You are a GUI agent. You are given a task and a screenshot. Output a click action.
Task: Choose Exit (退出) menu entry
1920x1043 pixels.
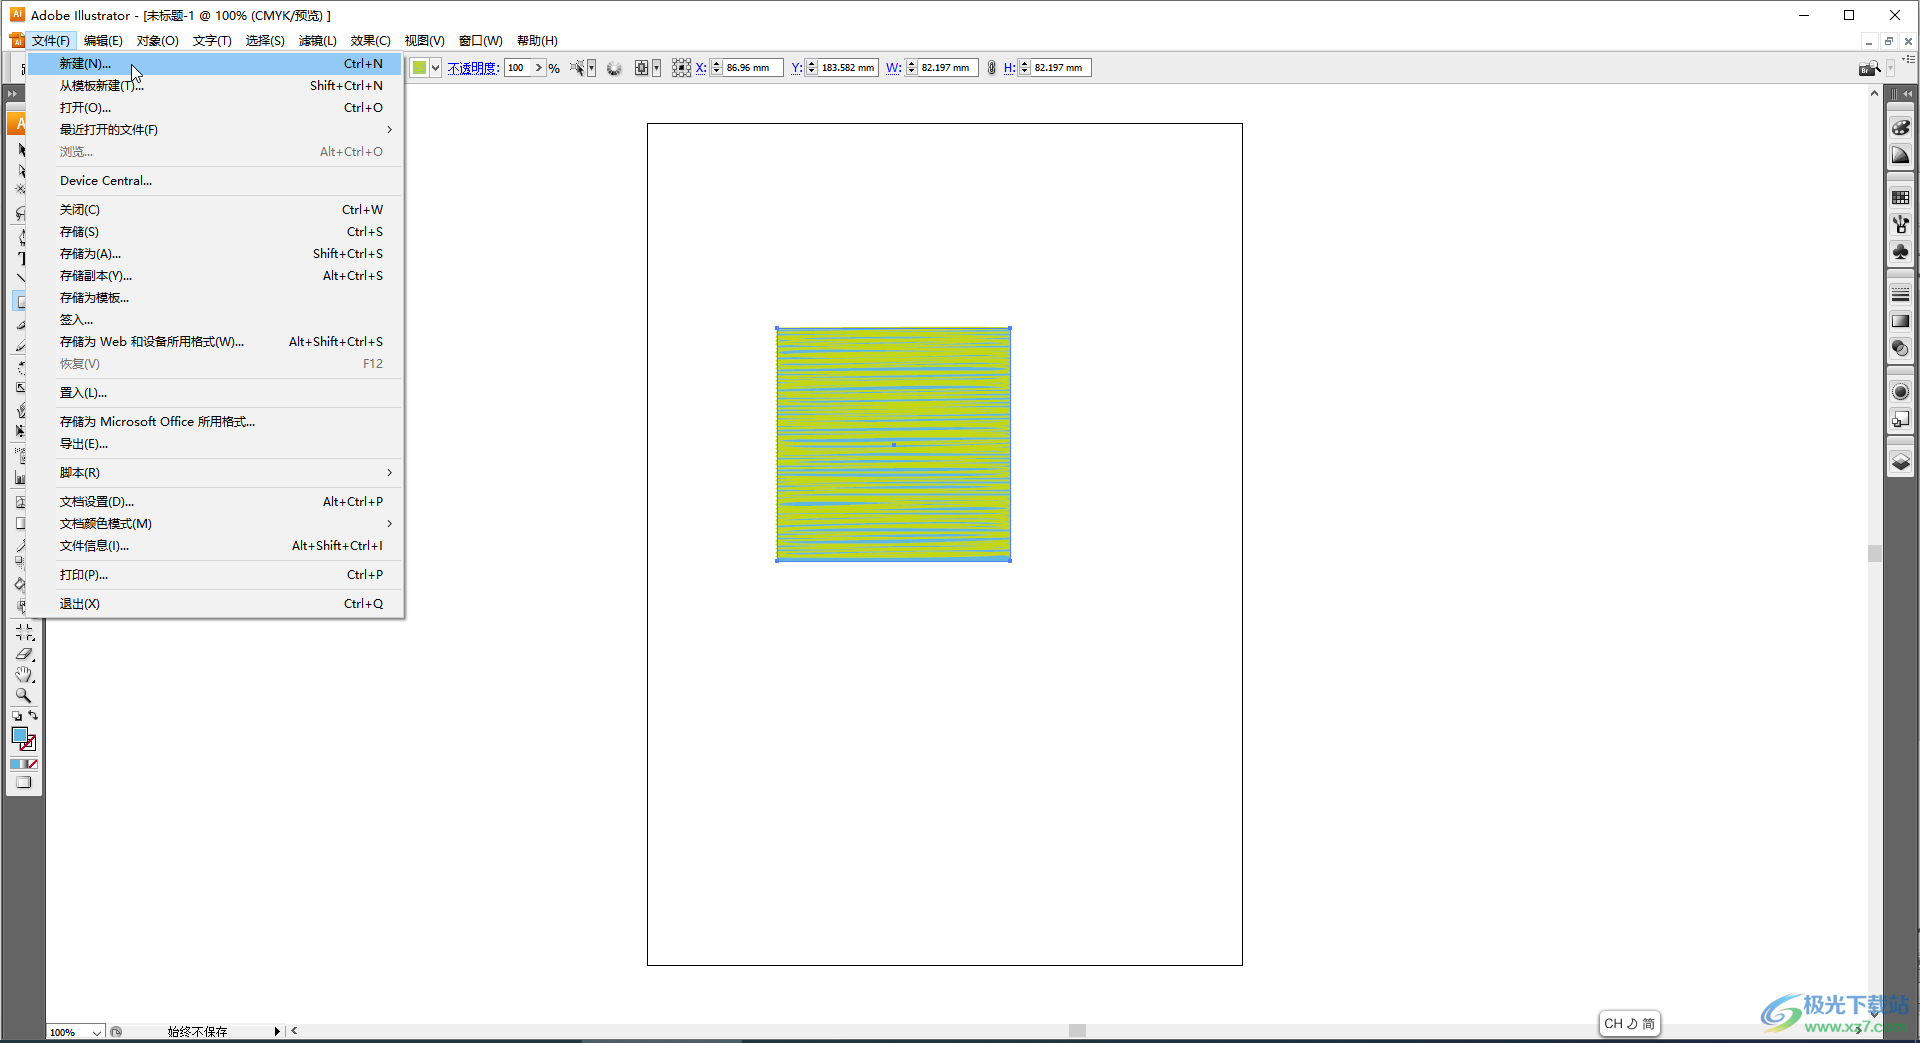(215, 604)
